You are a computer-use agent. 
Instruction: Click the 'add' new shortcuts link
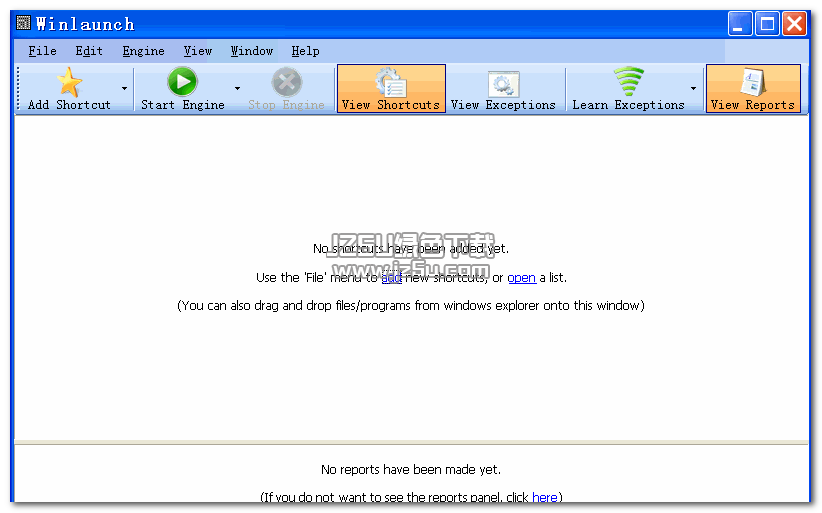(x=392, y=278)
